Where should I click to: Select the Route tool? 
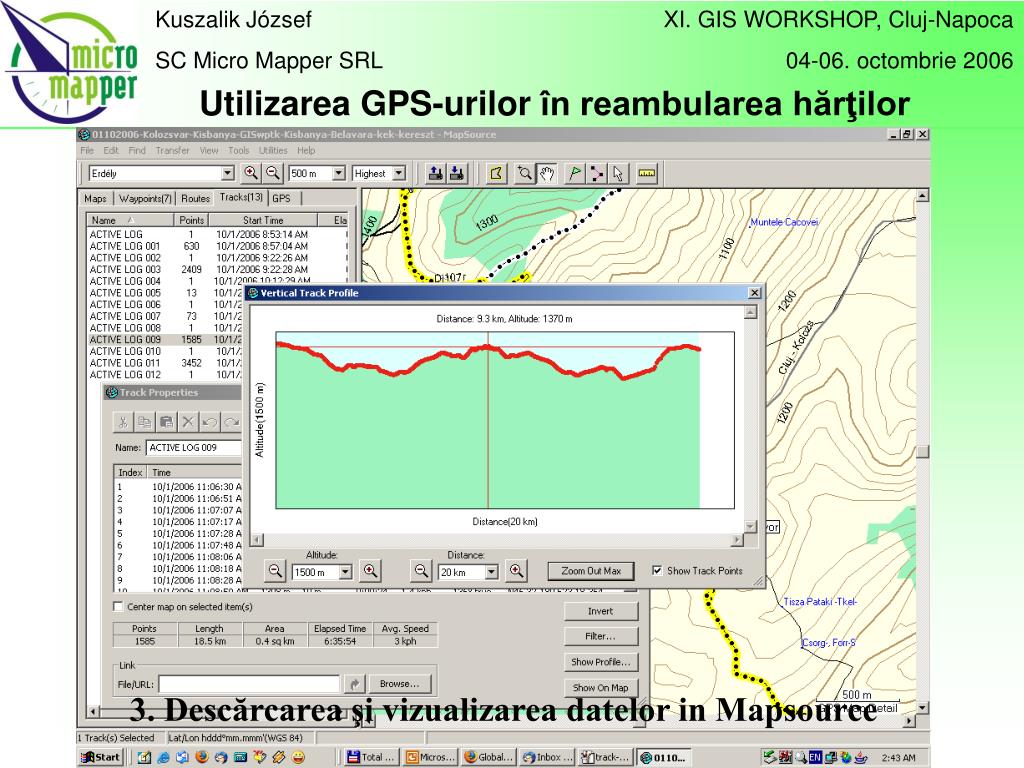[x=596, y=173]
